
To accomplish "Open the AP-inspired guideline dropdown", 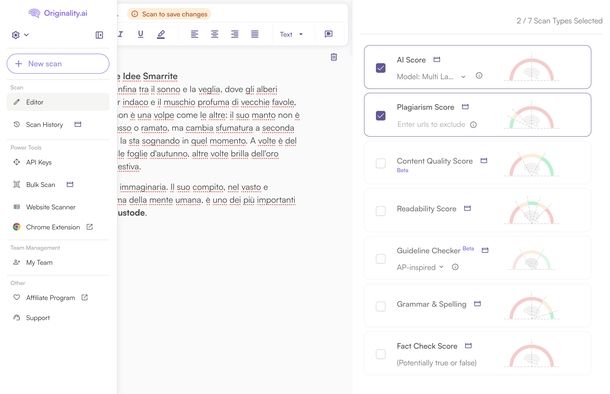I will (x=420, y=268).
